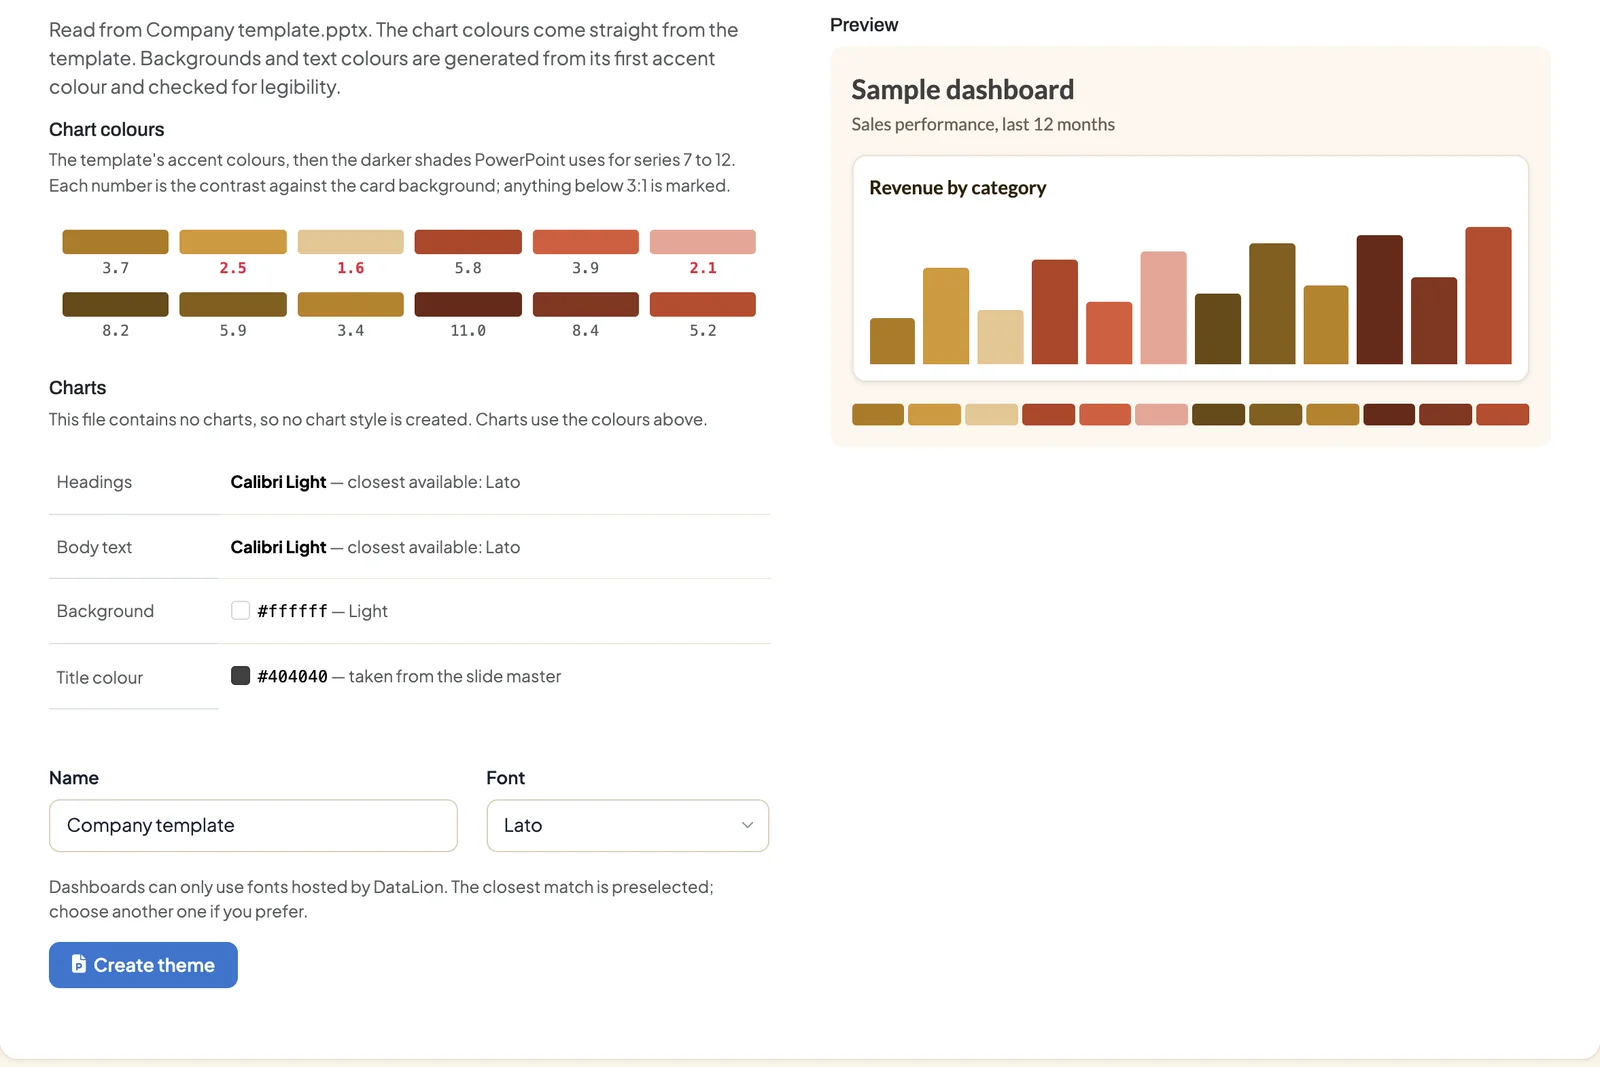The width and height of the screenshot is (1600, 1067).
Task: Select the chart colour swatch rated 5.2
Action: coord(703,304)
